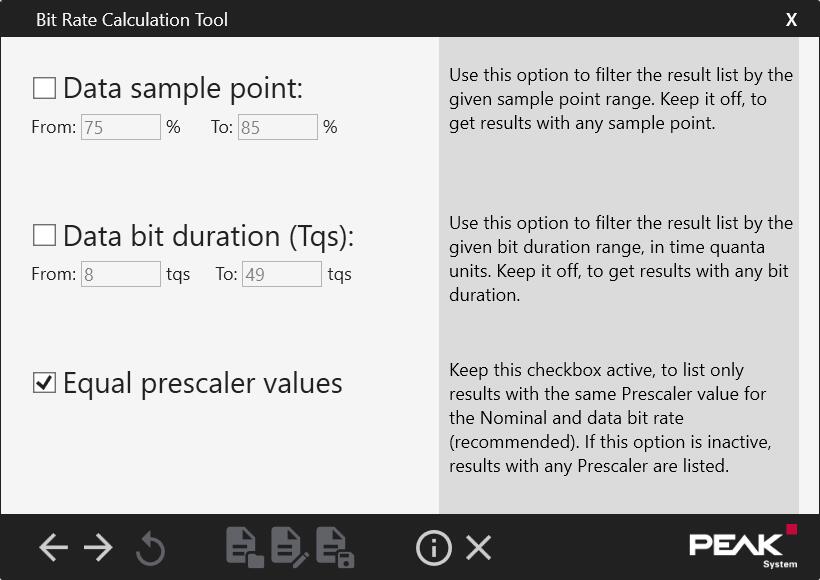Click the sample point To field showing 85

tap(278, 127)
